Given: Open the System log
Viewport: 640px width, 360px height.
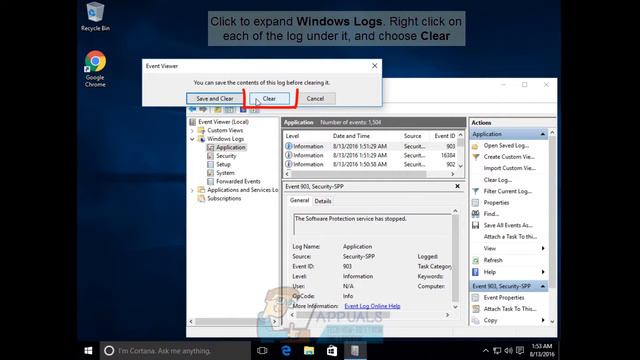Looking at the screenshot, I should pos(225,173).
